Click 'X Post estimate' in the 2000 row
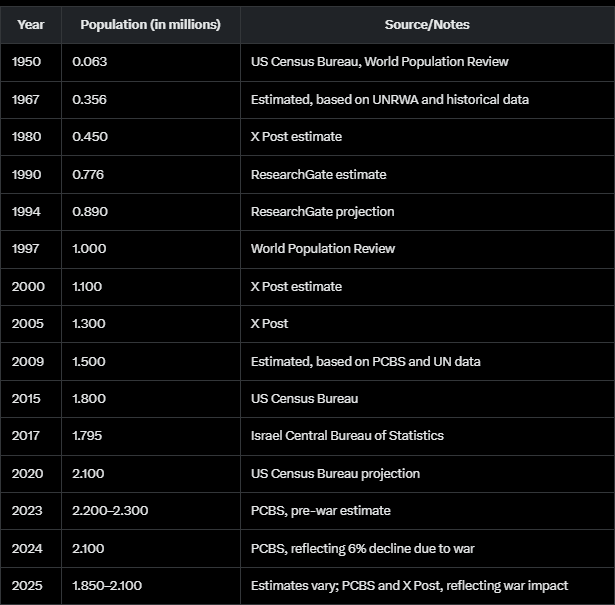Image resolution: width=615 pixels, height=605 pixels. coord(297,287)
